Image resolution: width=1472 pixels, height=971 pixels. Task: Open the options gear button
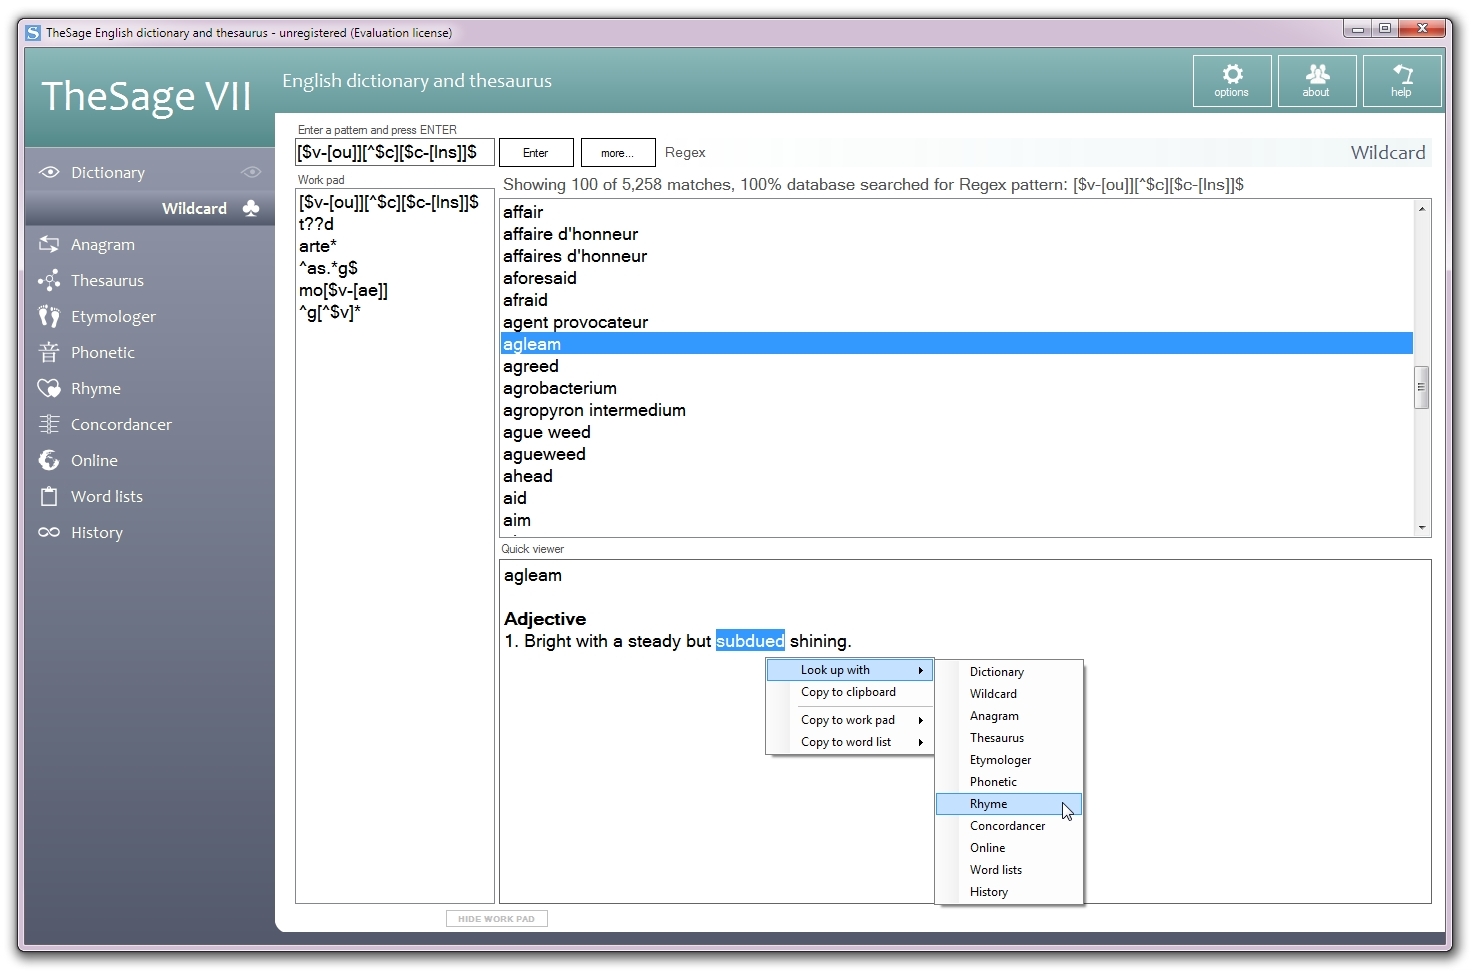tap(1232, 81)
